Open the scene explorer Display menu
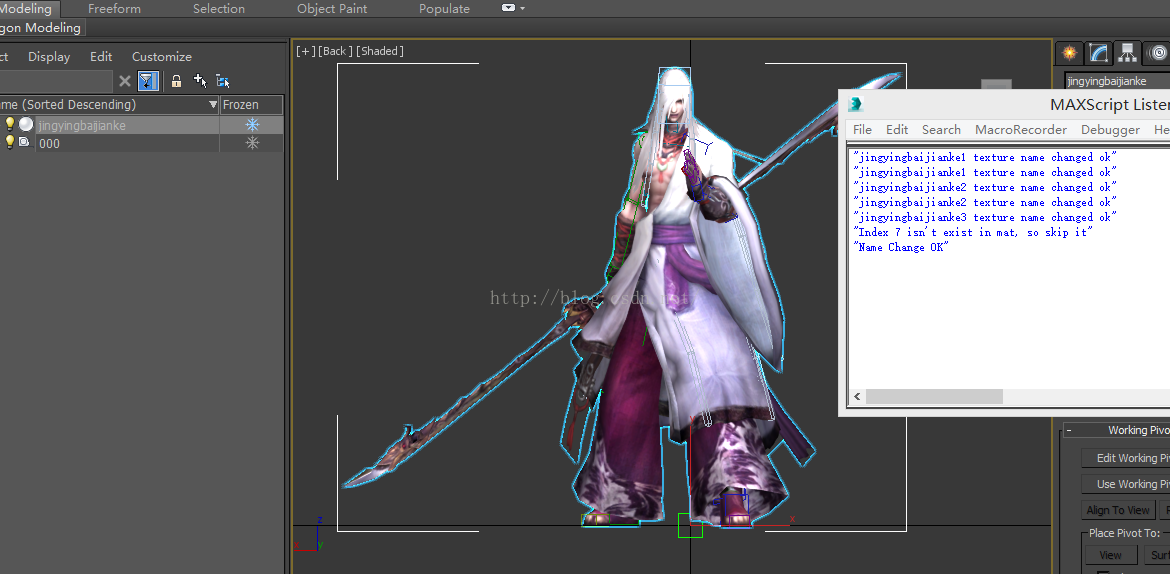Viewport: 1170px width, 574px height. pos(49,57)
